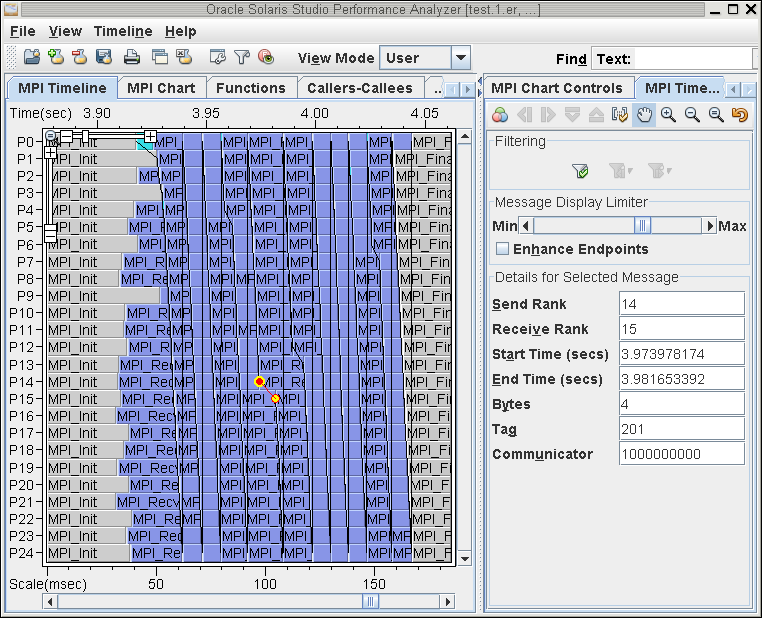This screenshot has width=762, height=618.
Task: Open the Help menu
Action: pyautogui.click(x=181, y=32)
